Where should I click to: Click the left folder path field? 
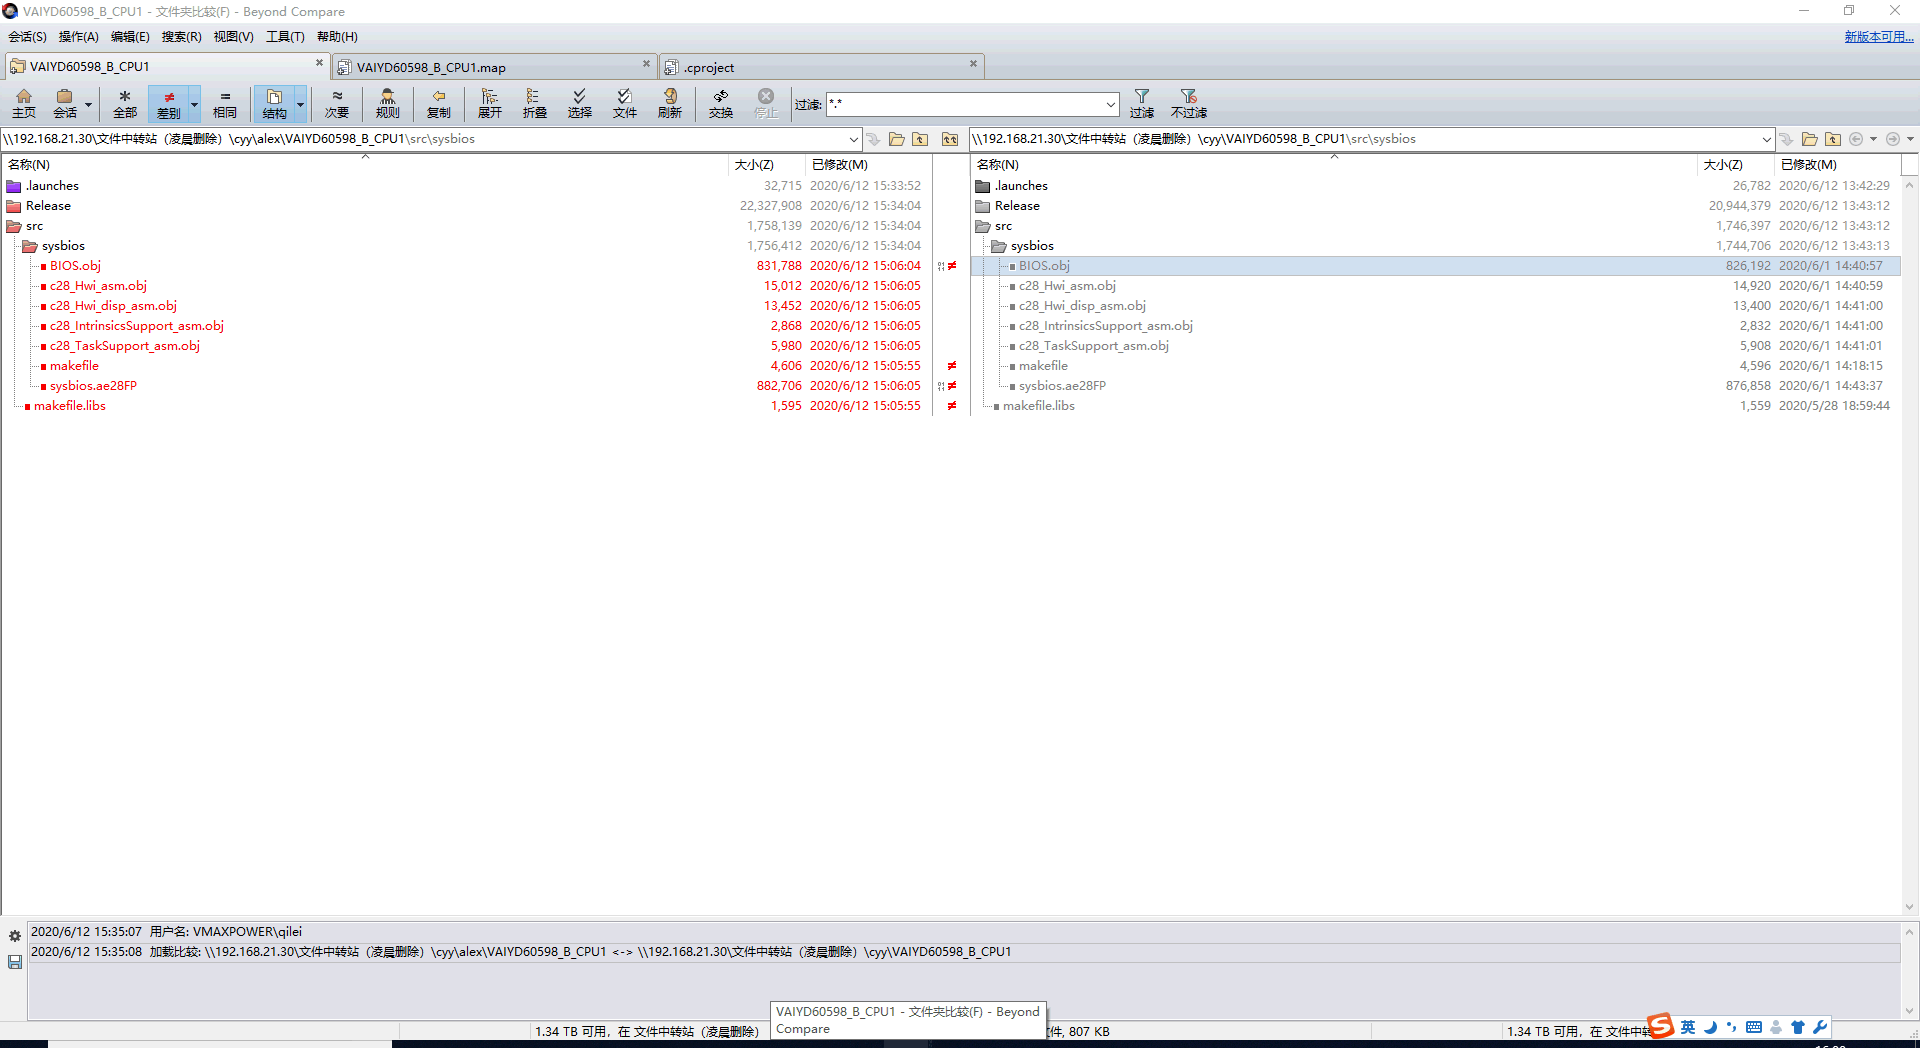[x=424, y=139]
